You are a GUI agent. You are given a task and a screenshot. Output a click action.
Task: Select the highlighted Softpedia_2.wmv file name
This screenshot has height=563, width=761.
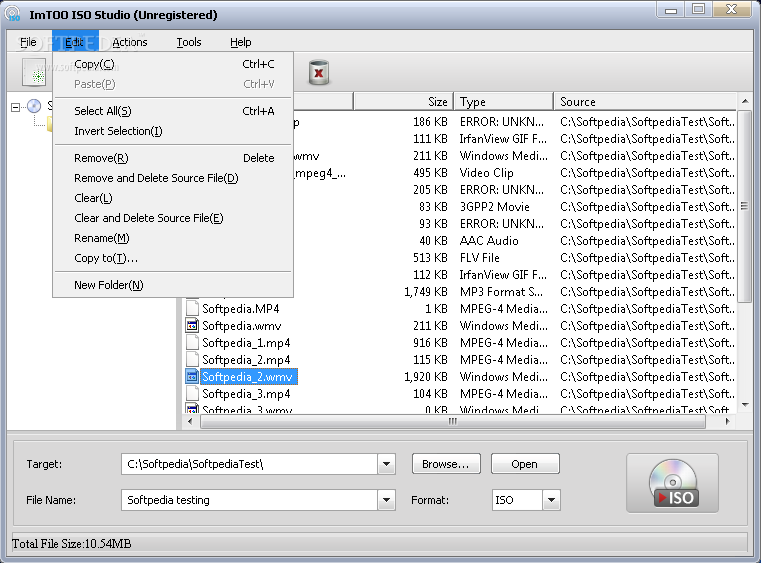249,377
